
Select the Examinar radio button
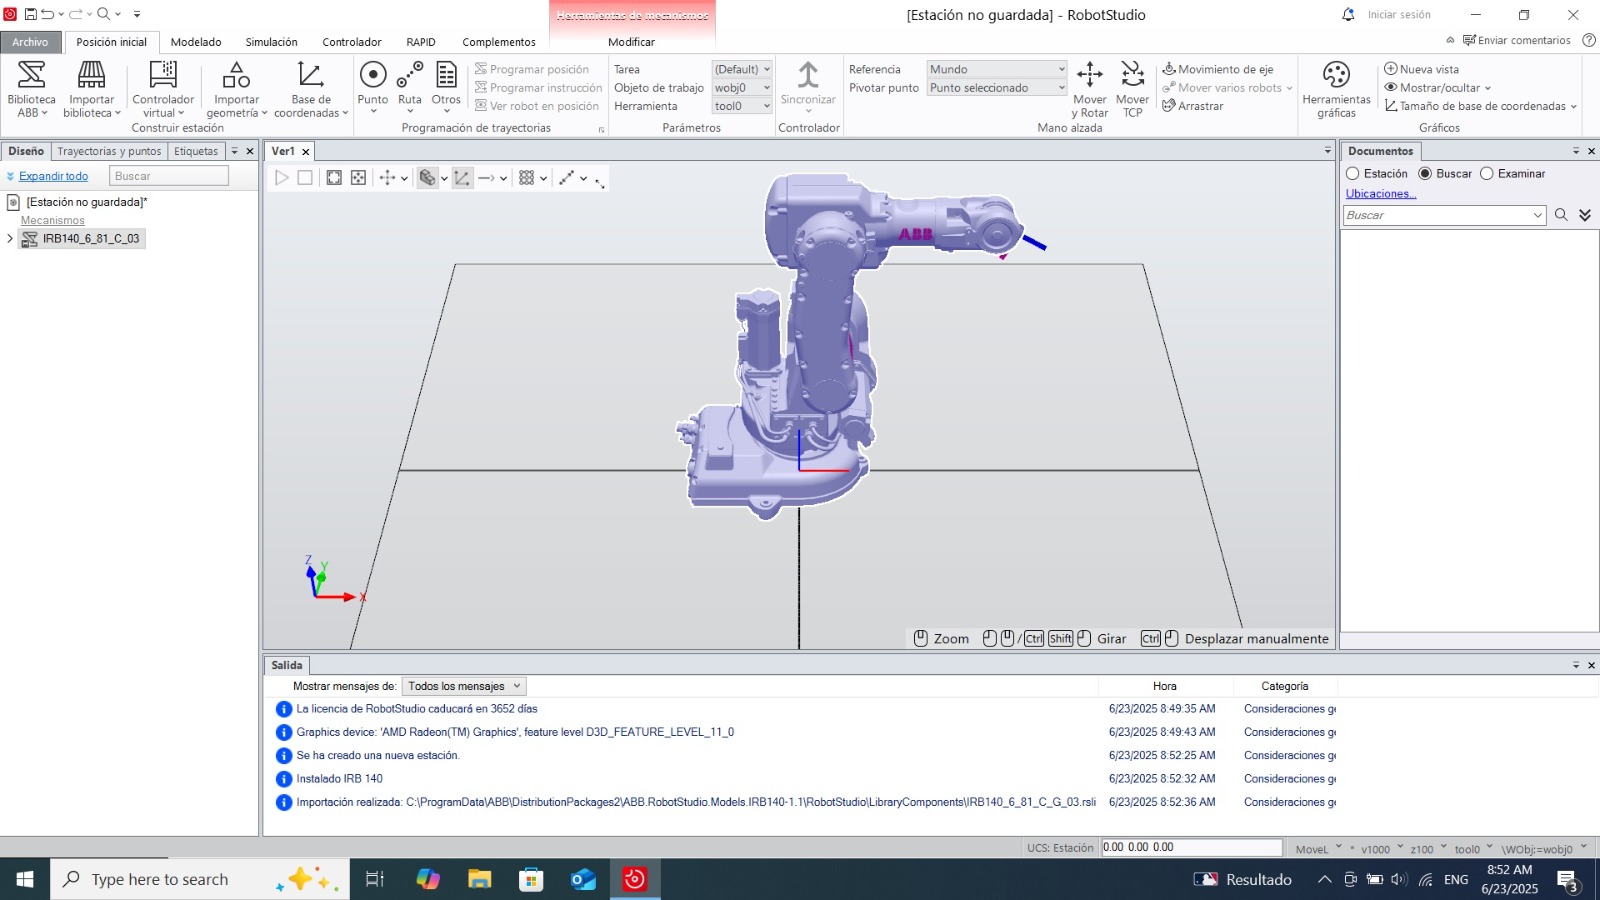tap(1487, 174)
